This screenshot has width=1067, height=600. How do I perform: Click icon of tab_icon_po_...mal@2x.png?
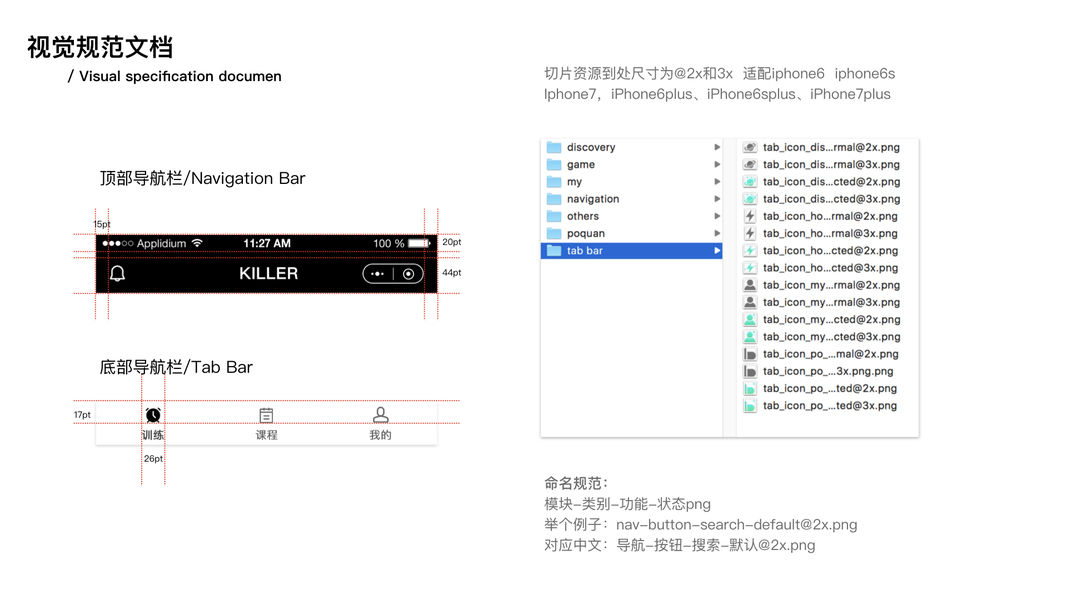click(749, 354)
